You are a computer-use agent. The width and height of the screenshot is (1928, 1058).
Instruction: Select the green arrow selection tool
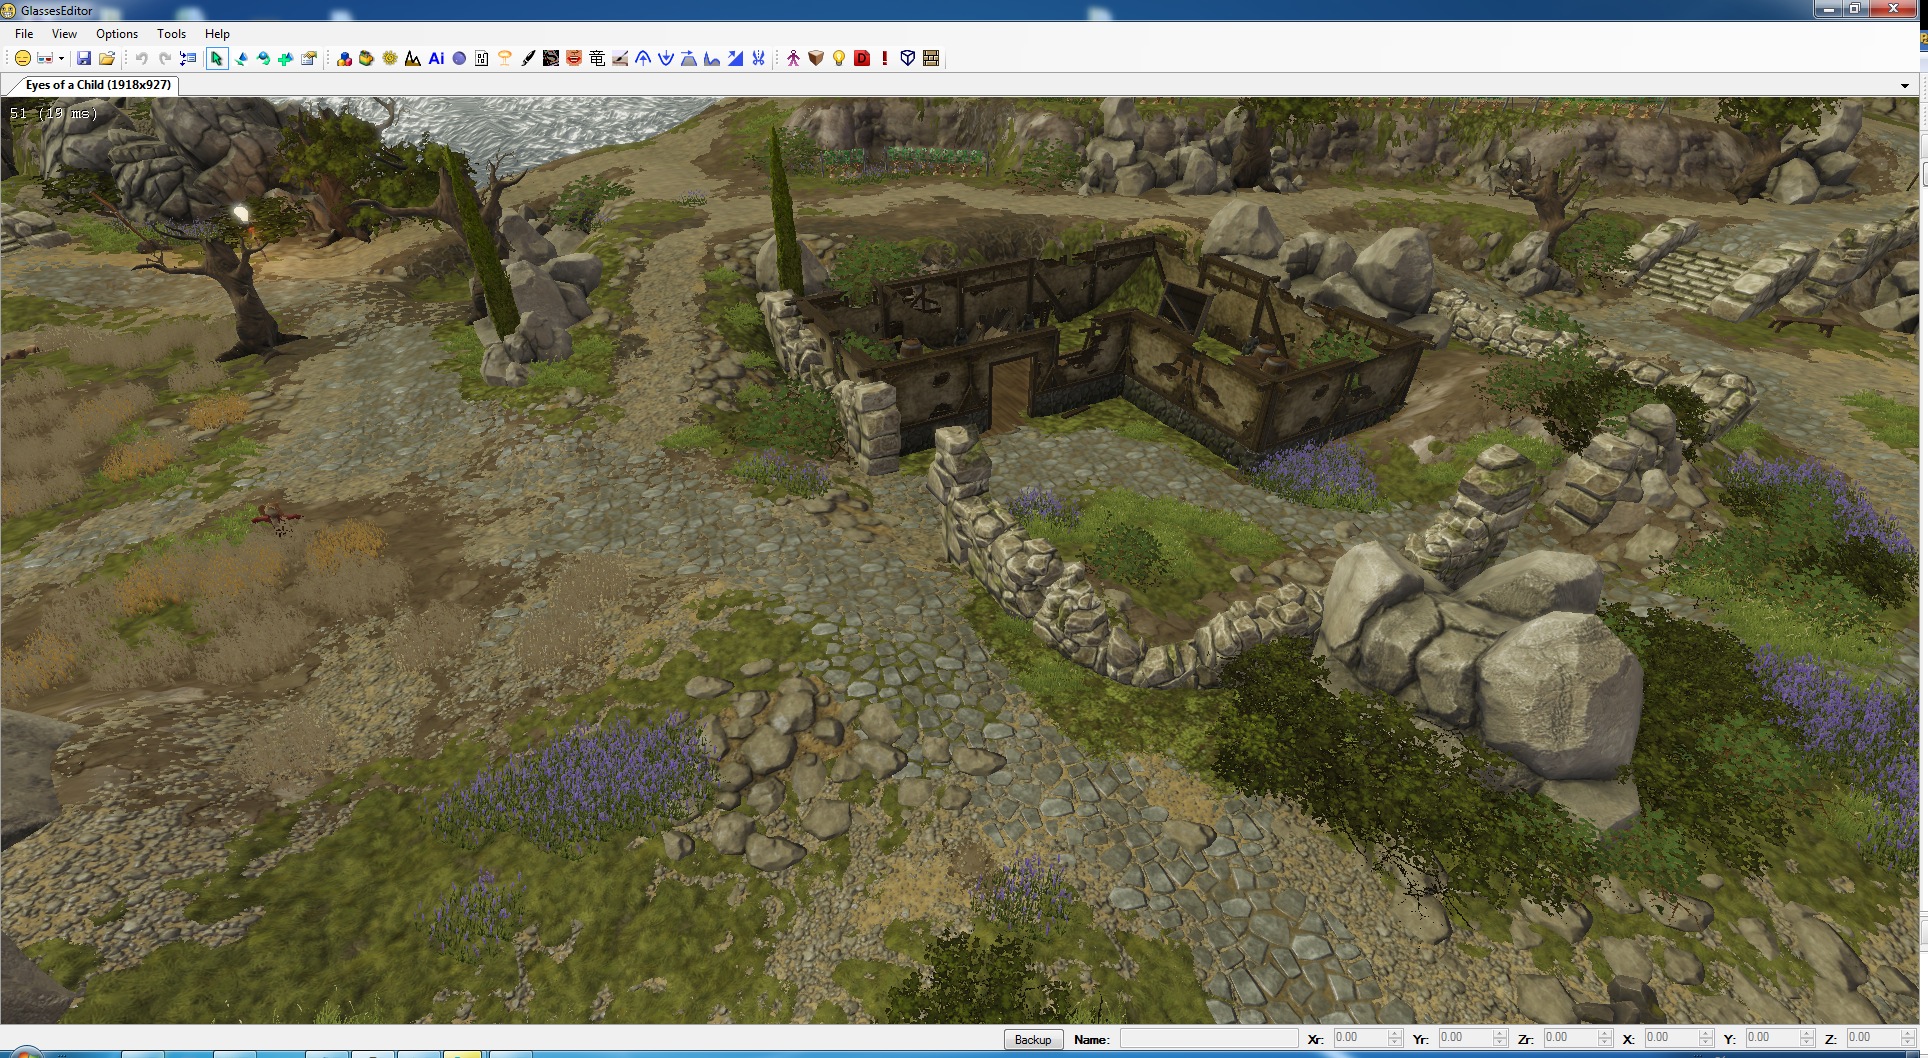coord(216,59)
